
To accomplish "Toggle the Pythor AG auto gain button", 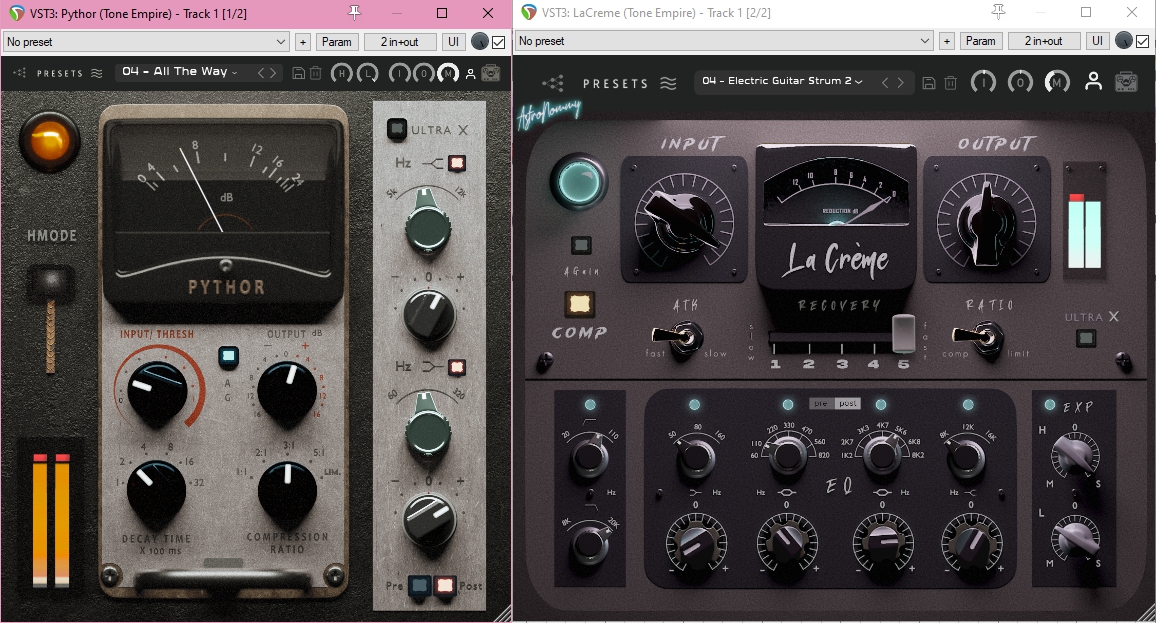I will click(x=229, y=357).
